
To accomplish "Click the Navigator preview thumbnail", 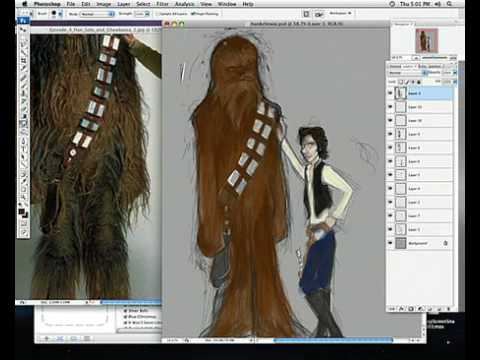I will (x=427, y=41).
